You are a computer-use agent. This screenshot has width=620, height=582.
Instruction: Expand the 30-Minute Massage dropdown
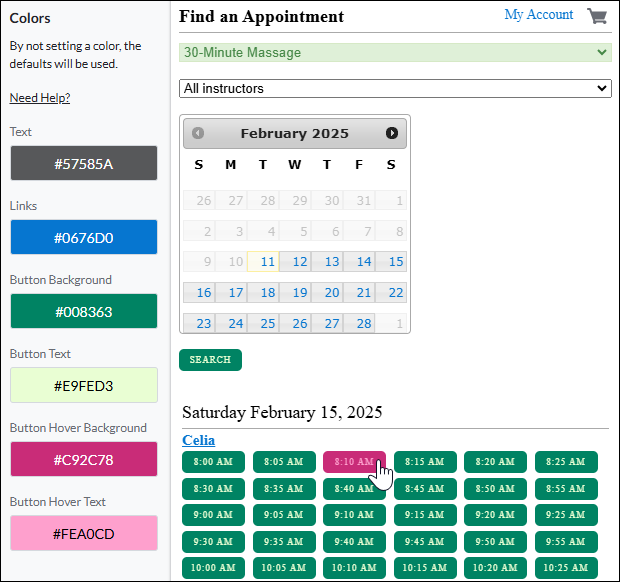(395, 53)
